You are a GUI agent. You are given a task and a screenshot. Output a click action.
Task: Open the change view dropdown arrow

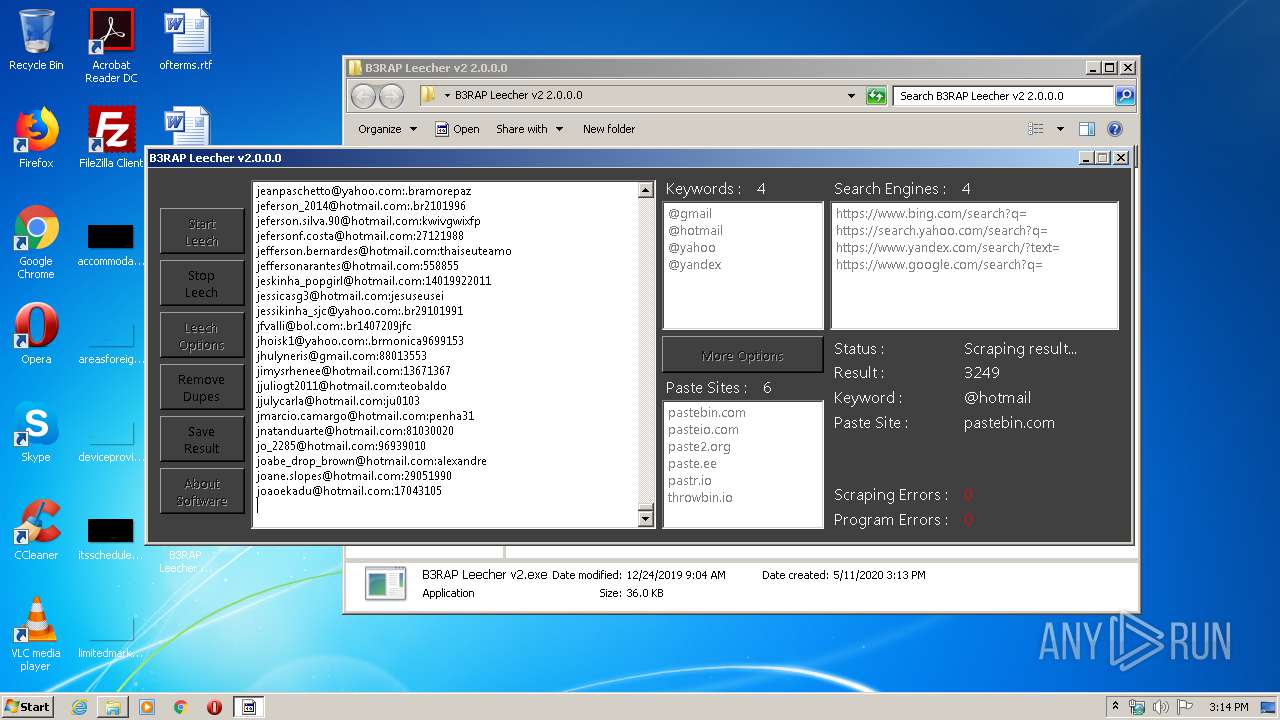coord(1060,129)
